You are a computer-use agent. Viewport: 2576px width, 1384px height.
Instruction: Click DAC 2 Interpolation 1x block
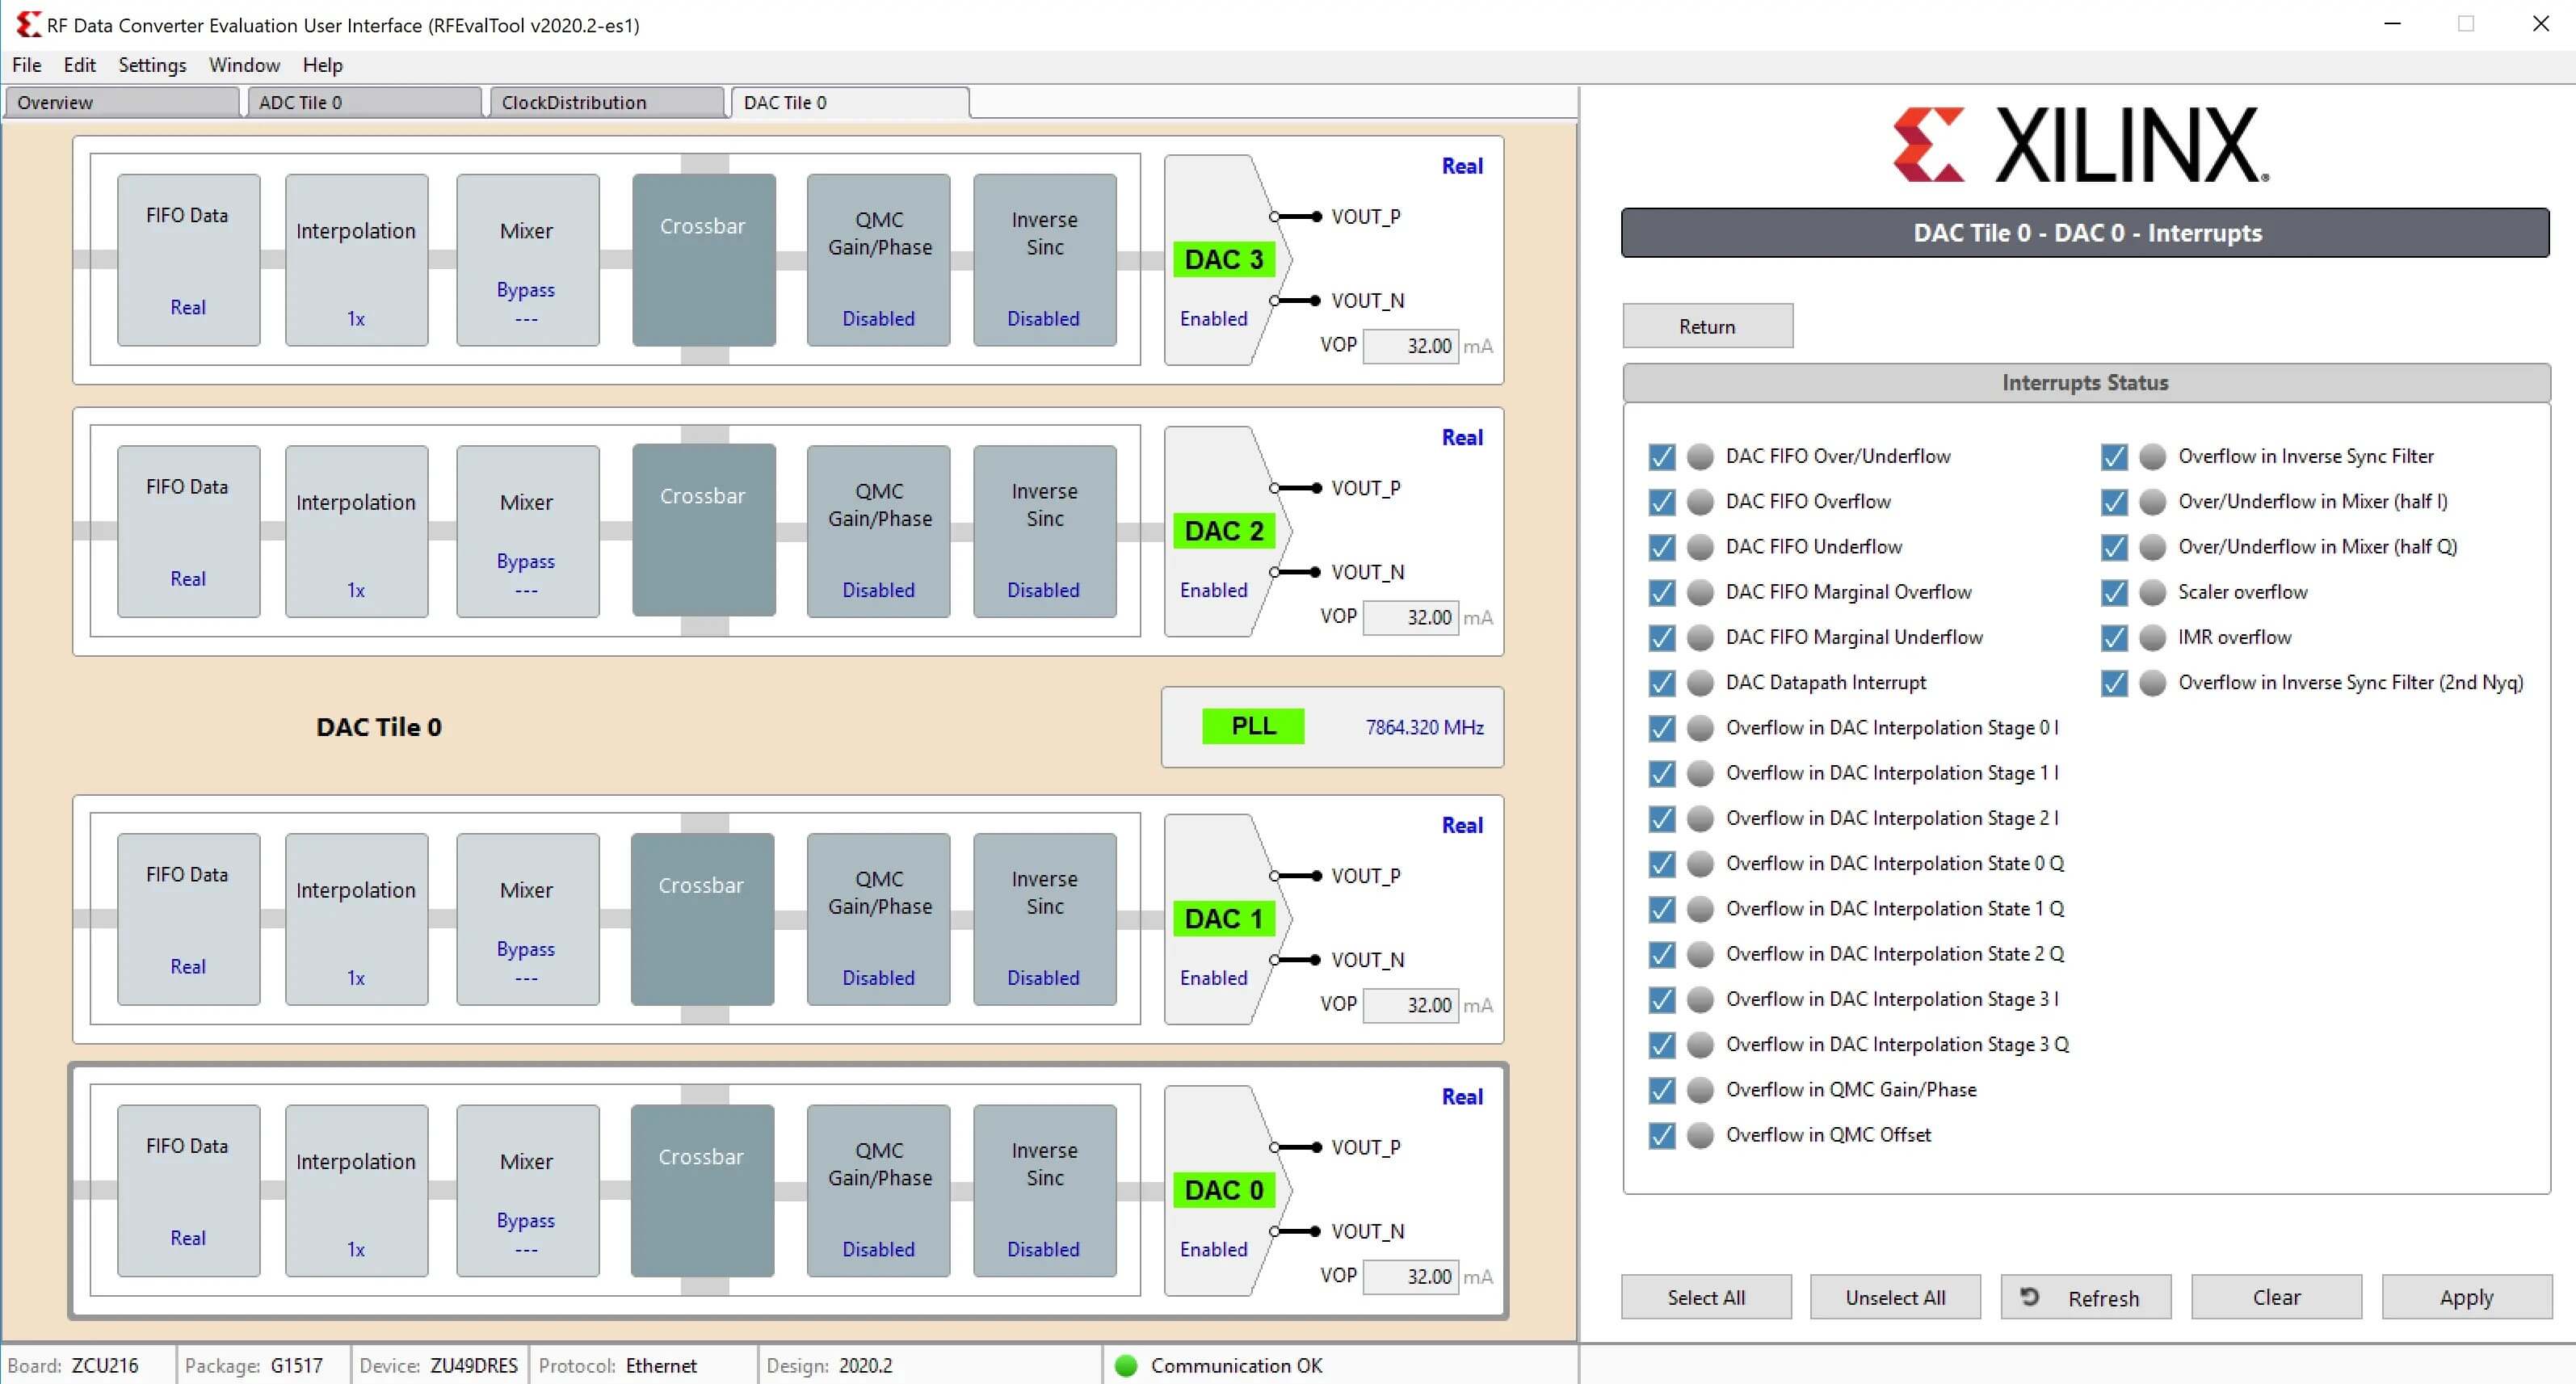click(x=356, y=531)
